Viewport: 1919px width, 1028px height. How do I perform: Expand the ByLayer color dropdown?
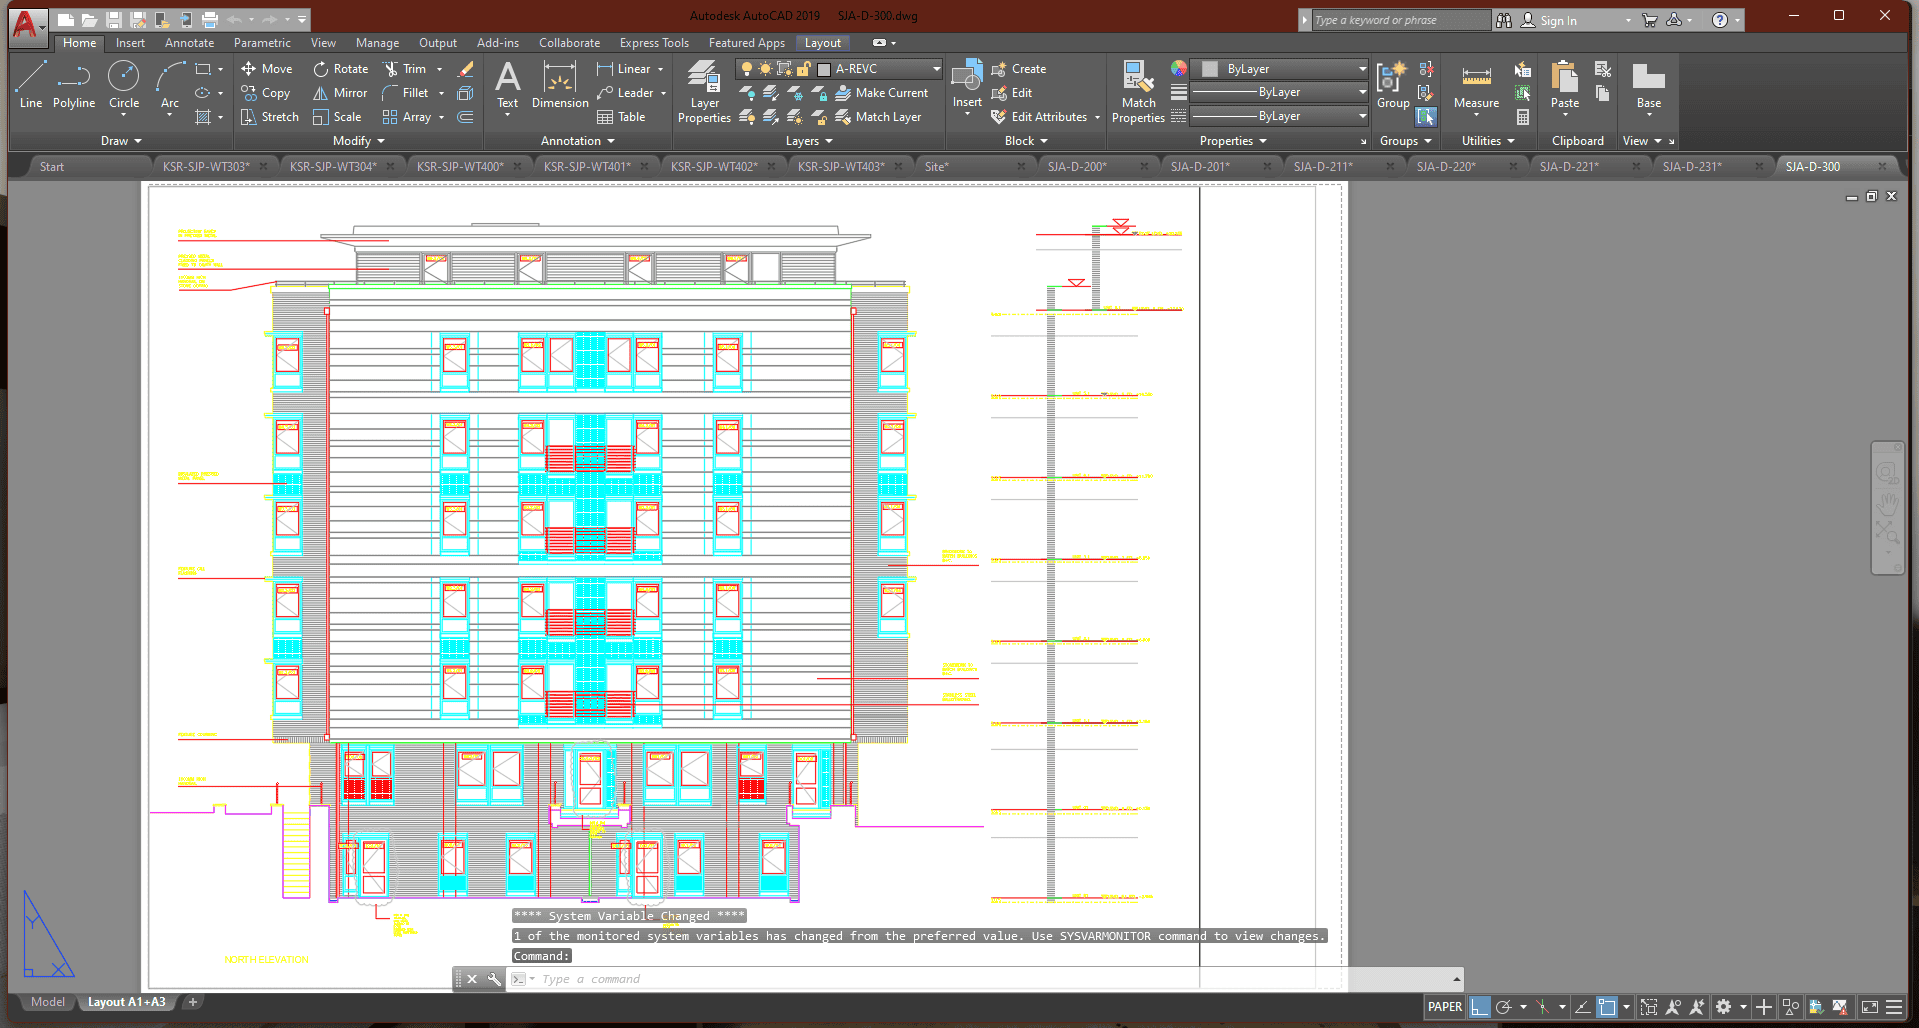[1362, 69]
